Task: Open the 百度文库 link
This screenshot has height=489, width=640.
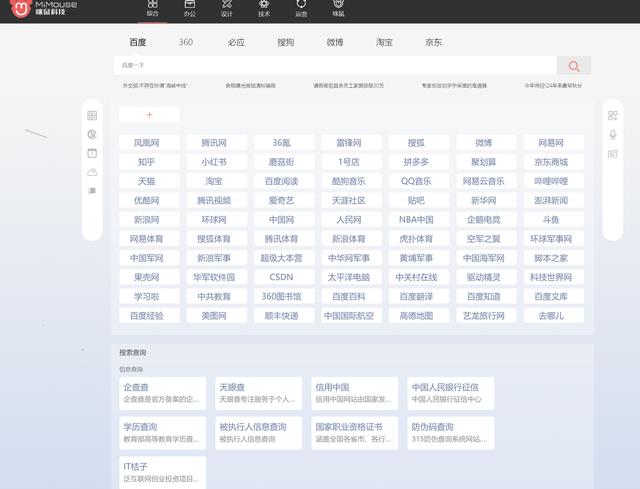Action: (x=554, y=296)
